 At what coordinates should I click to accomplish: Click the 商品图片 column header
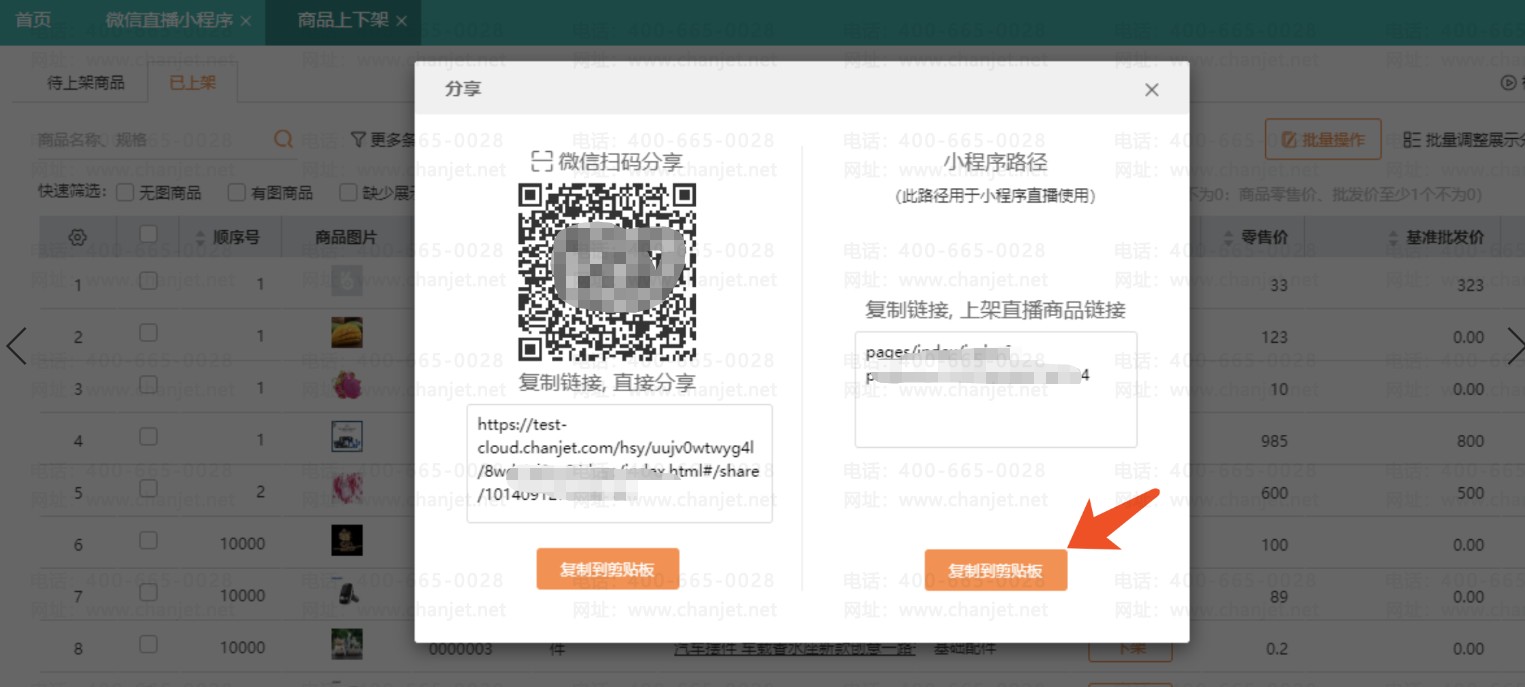coord(346,238)
